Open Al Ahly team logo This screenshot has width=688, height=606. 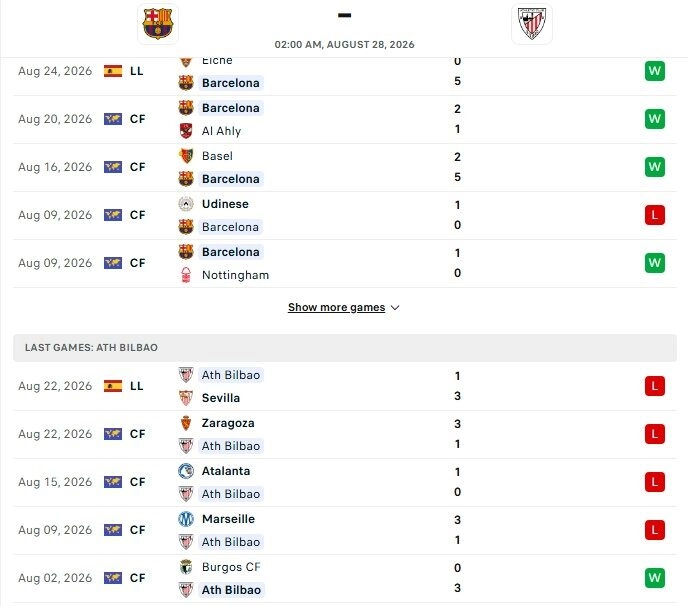186,131
